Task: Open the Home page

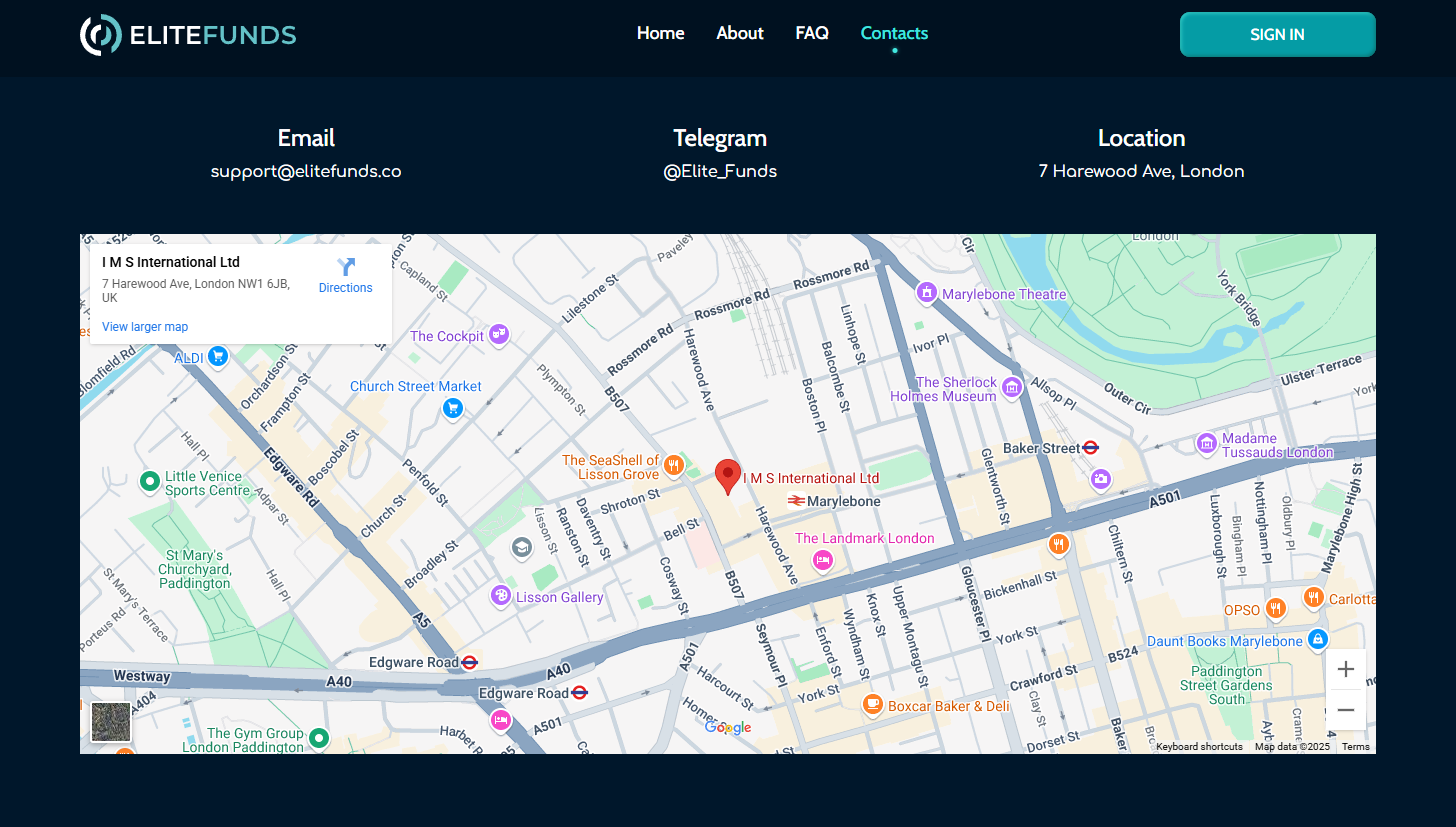Action: (x=661, y=33)
